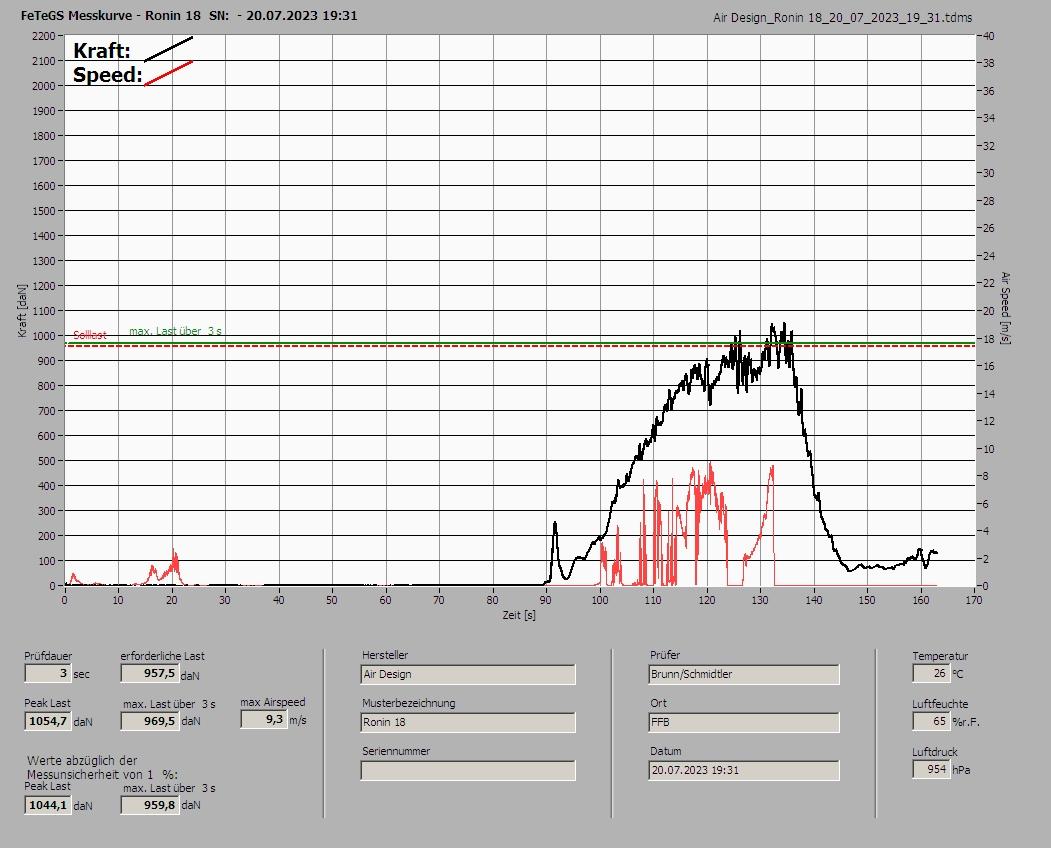The height and width of the screenshot is (848, 1051).
Task: Click the red Speed legend line
Action: 169,73
